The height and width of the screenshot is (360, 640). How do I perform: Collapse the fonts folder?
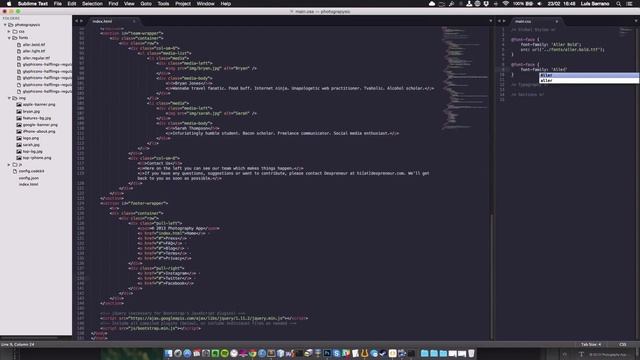[9, 38]
